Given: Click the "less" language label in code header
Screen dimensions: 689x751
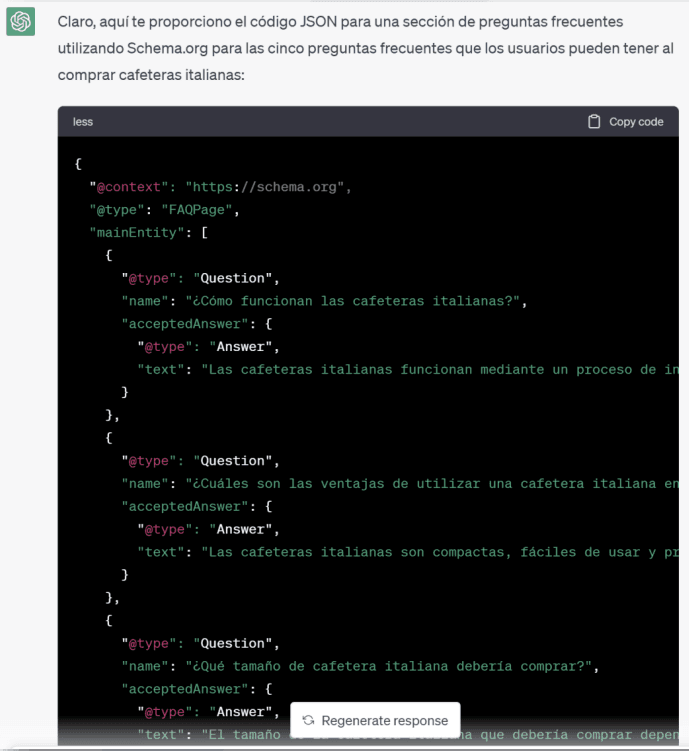Looking at the screenshot, I should coord(83,122).
